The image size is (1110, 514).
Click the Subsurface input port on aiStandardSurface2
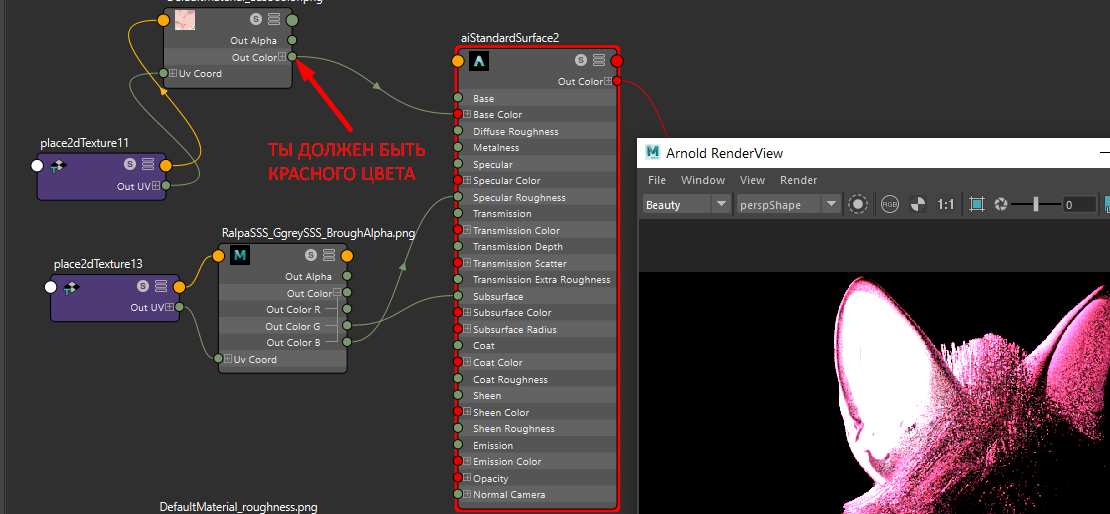(x=458, y=297)
